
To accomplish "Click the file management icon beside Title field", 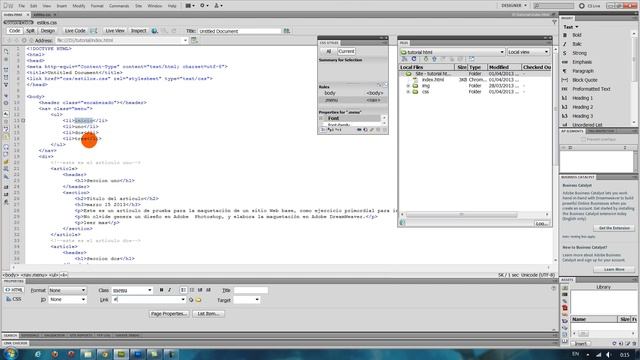I will tap(287, 31).
